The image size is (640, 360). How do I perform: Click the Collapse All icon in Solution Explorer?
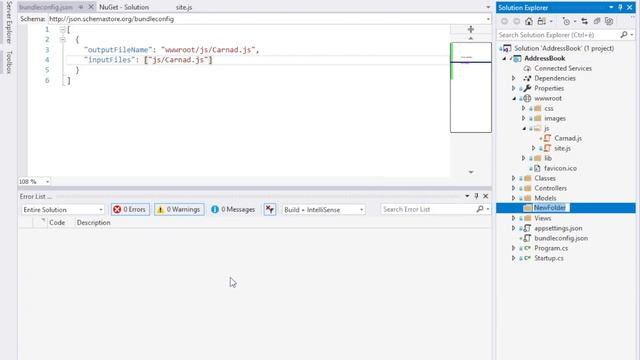click(597, 21)
